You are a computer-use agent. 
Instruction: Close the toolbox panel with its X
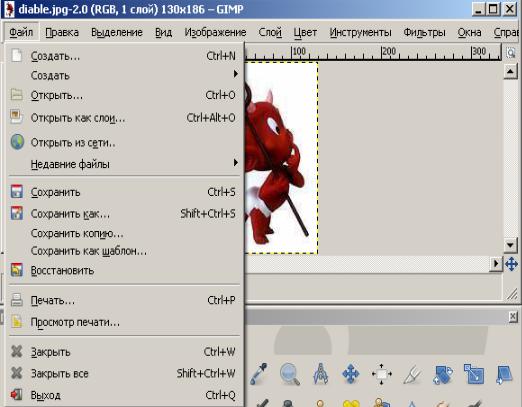pyautogui.click(x=513, y=316)
